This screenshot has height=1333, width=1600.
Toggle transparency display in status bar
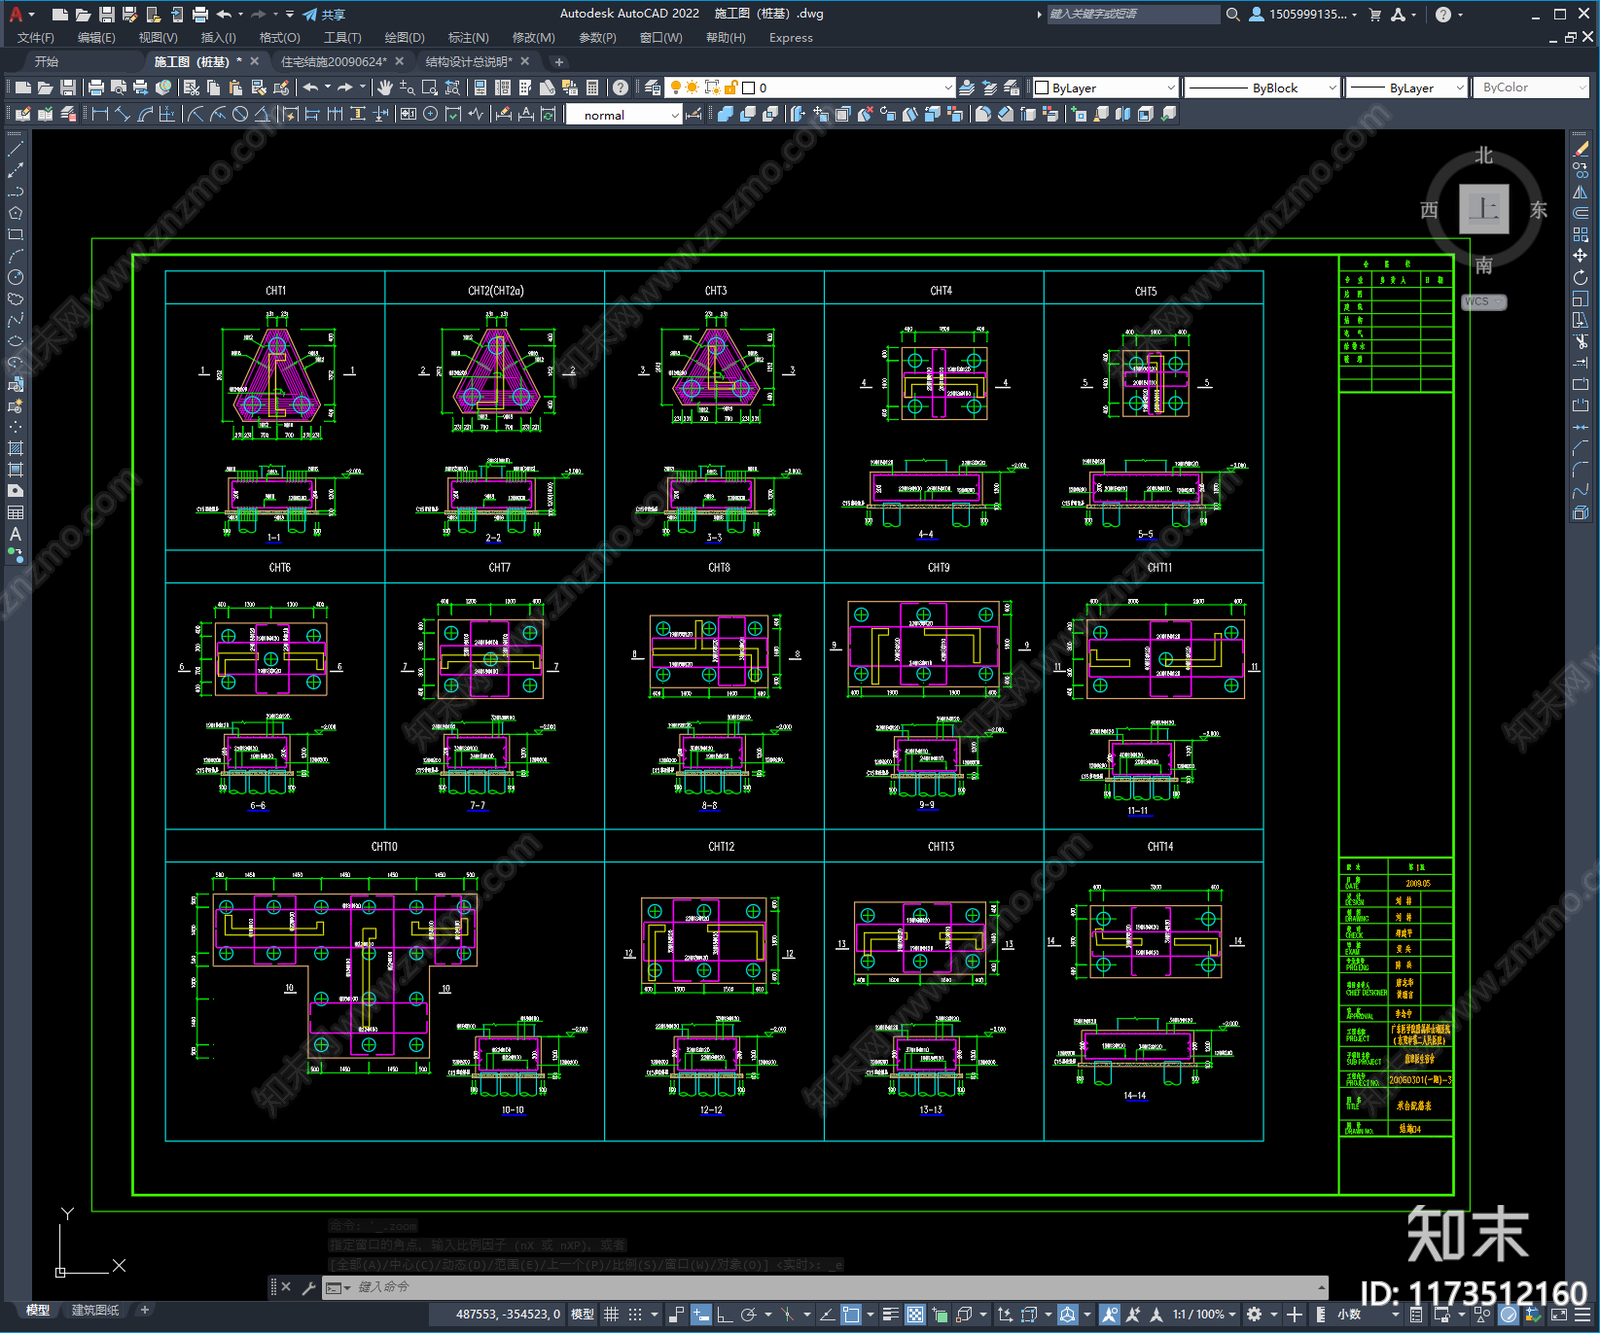[x=914, y=1314]
